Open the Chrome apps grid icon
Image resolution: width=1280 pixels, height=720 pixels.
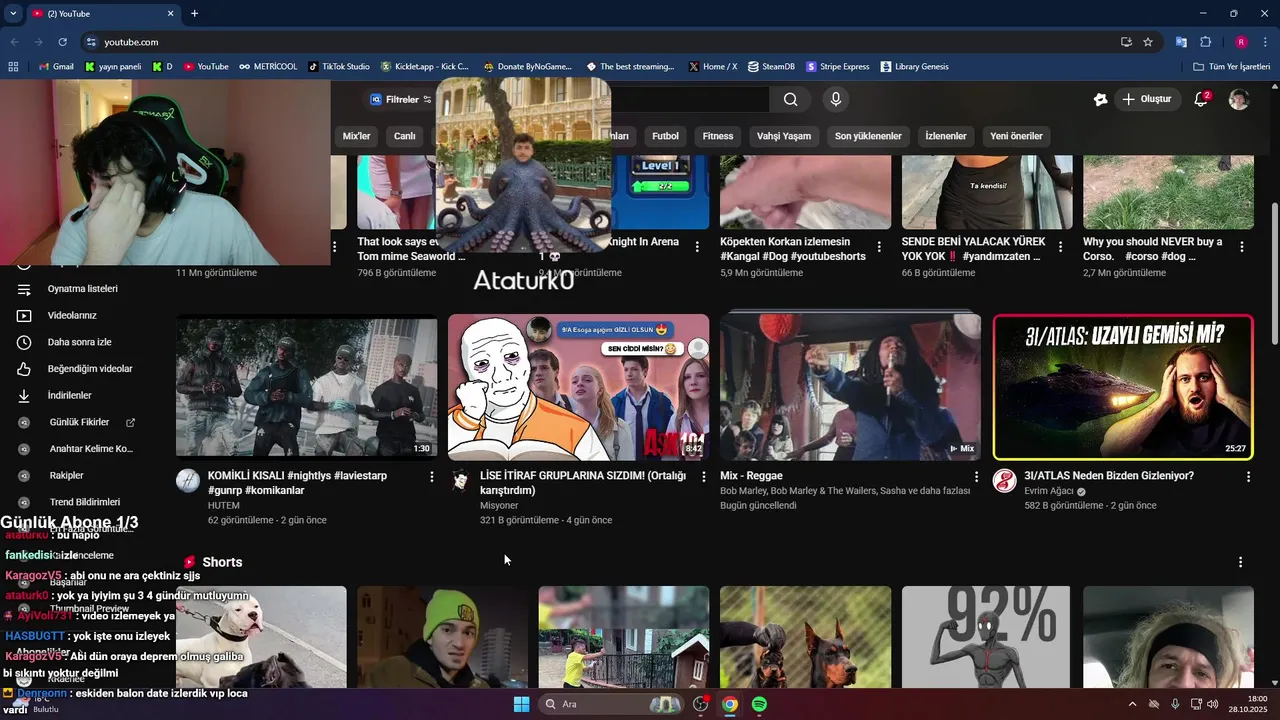(x=13, y=67)
